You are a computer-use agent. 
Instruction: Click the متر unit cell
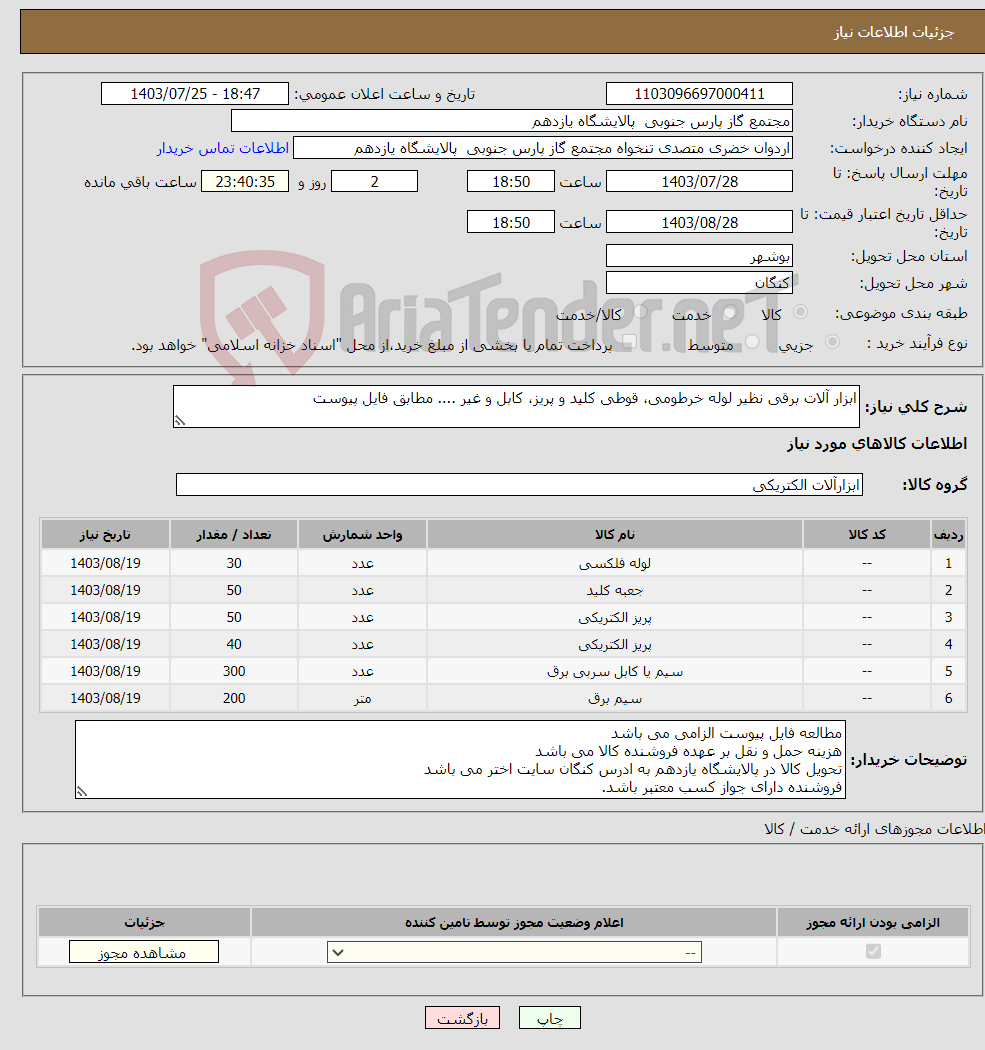[x=362, y=698]
